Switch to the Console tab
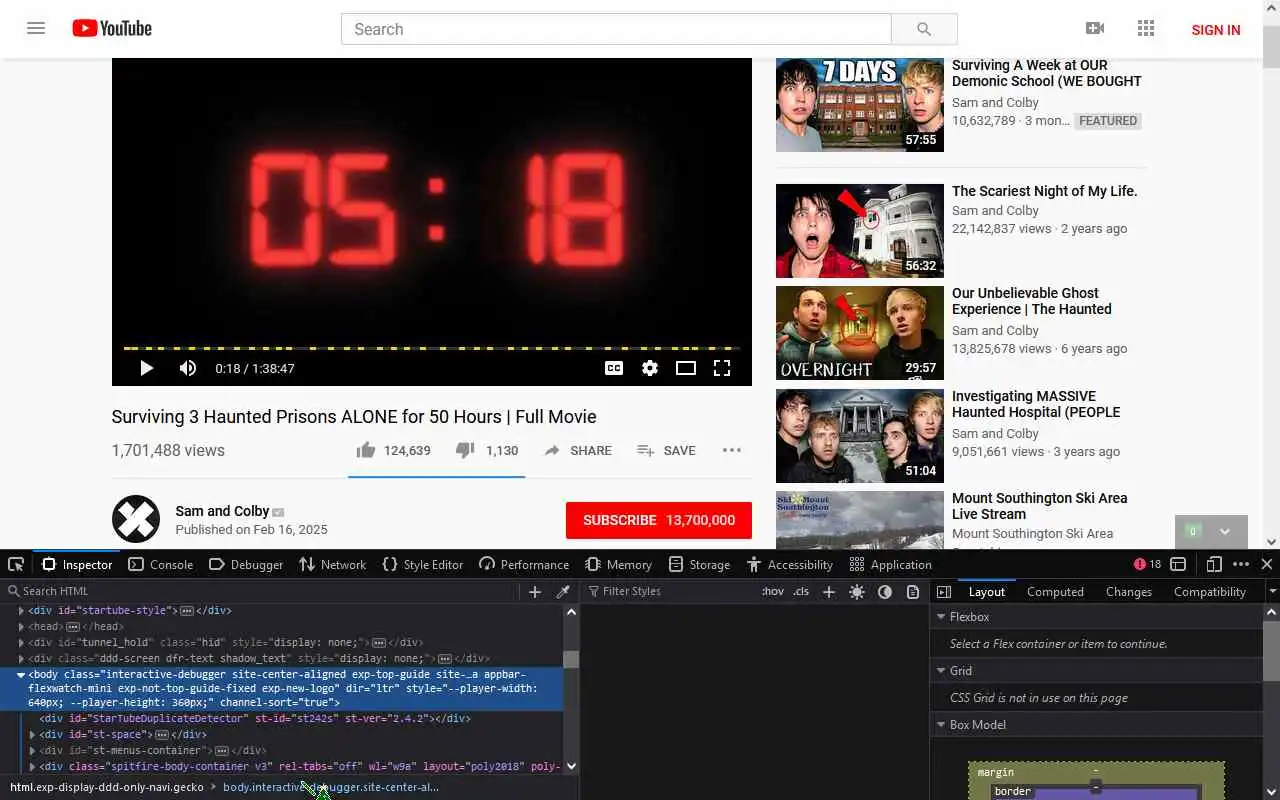 click(x=161, y=564)
